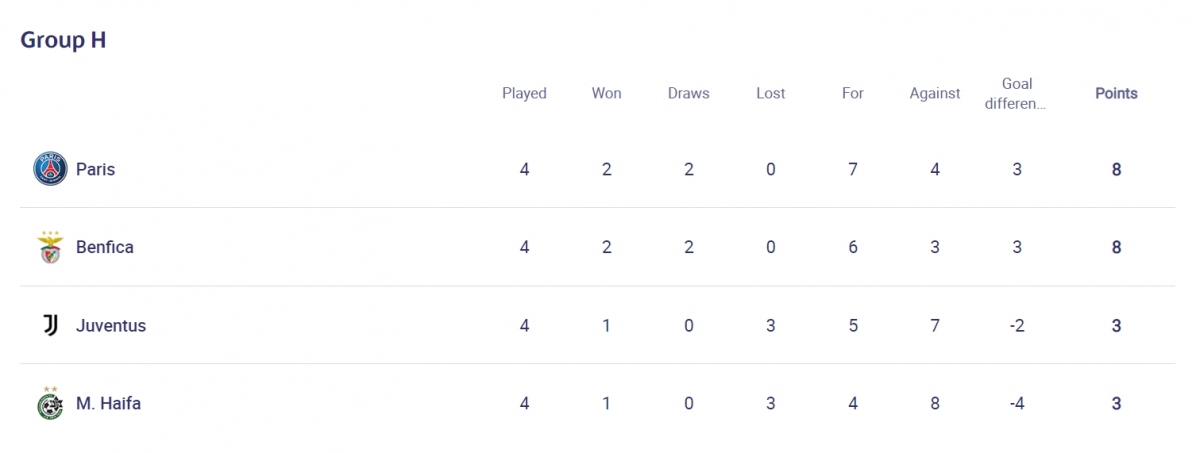This screenshot has width=1200, height=453.
Task: Click the Juventus club logo
Action: (x=50, y=325)
